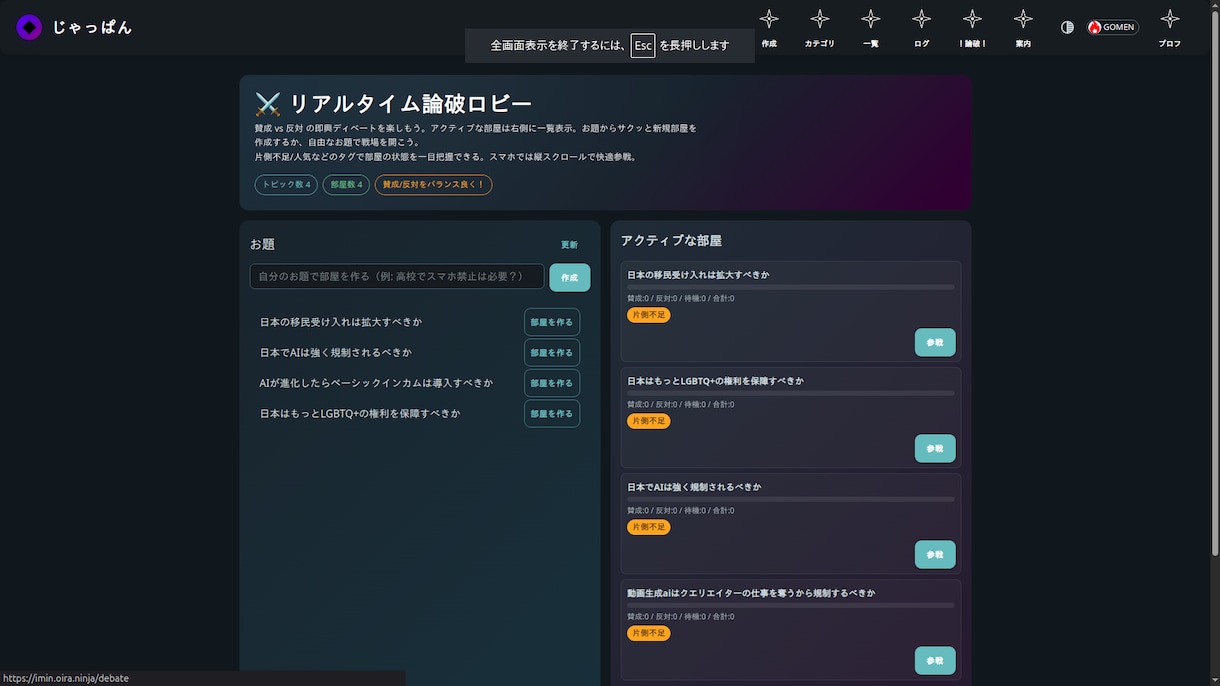Open the 作成 nav shuriken icon
Image resolution: width=1220 pixels, height=686 pixels.
769,19
